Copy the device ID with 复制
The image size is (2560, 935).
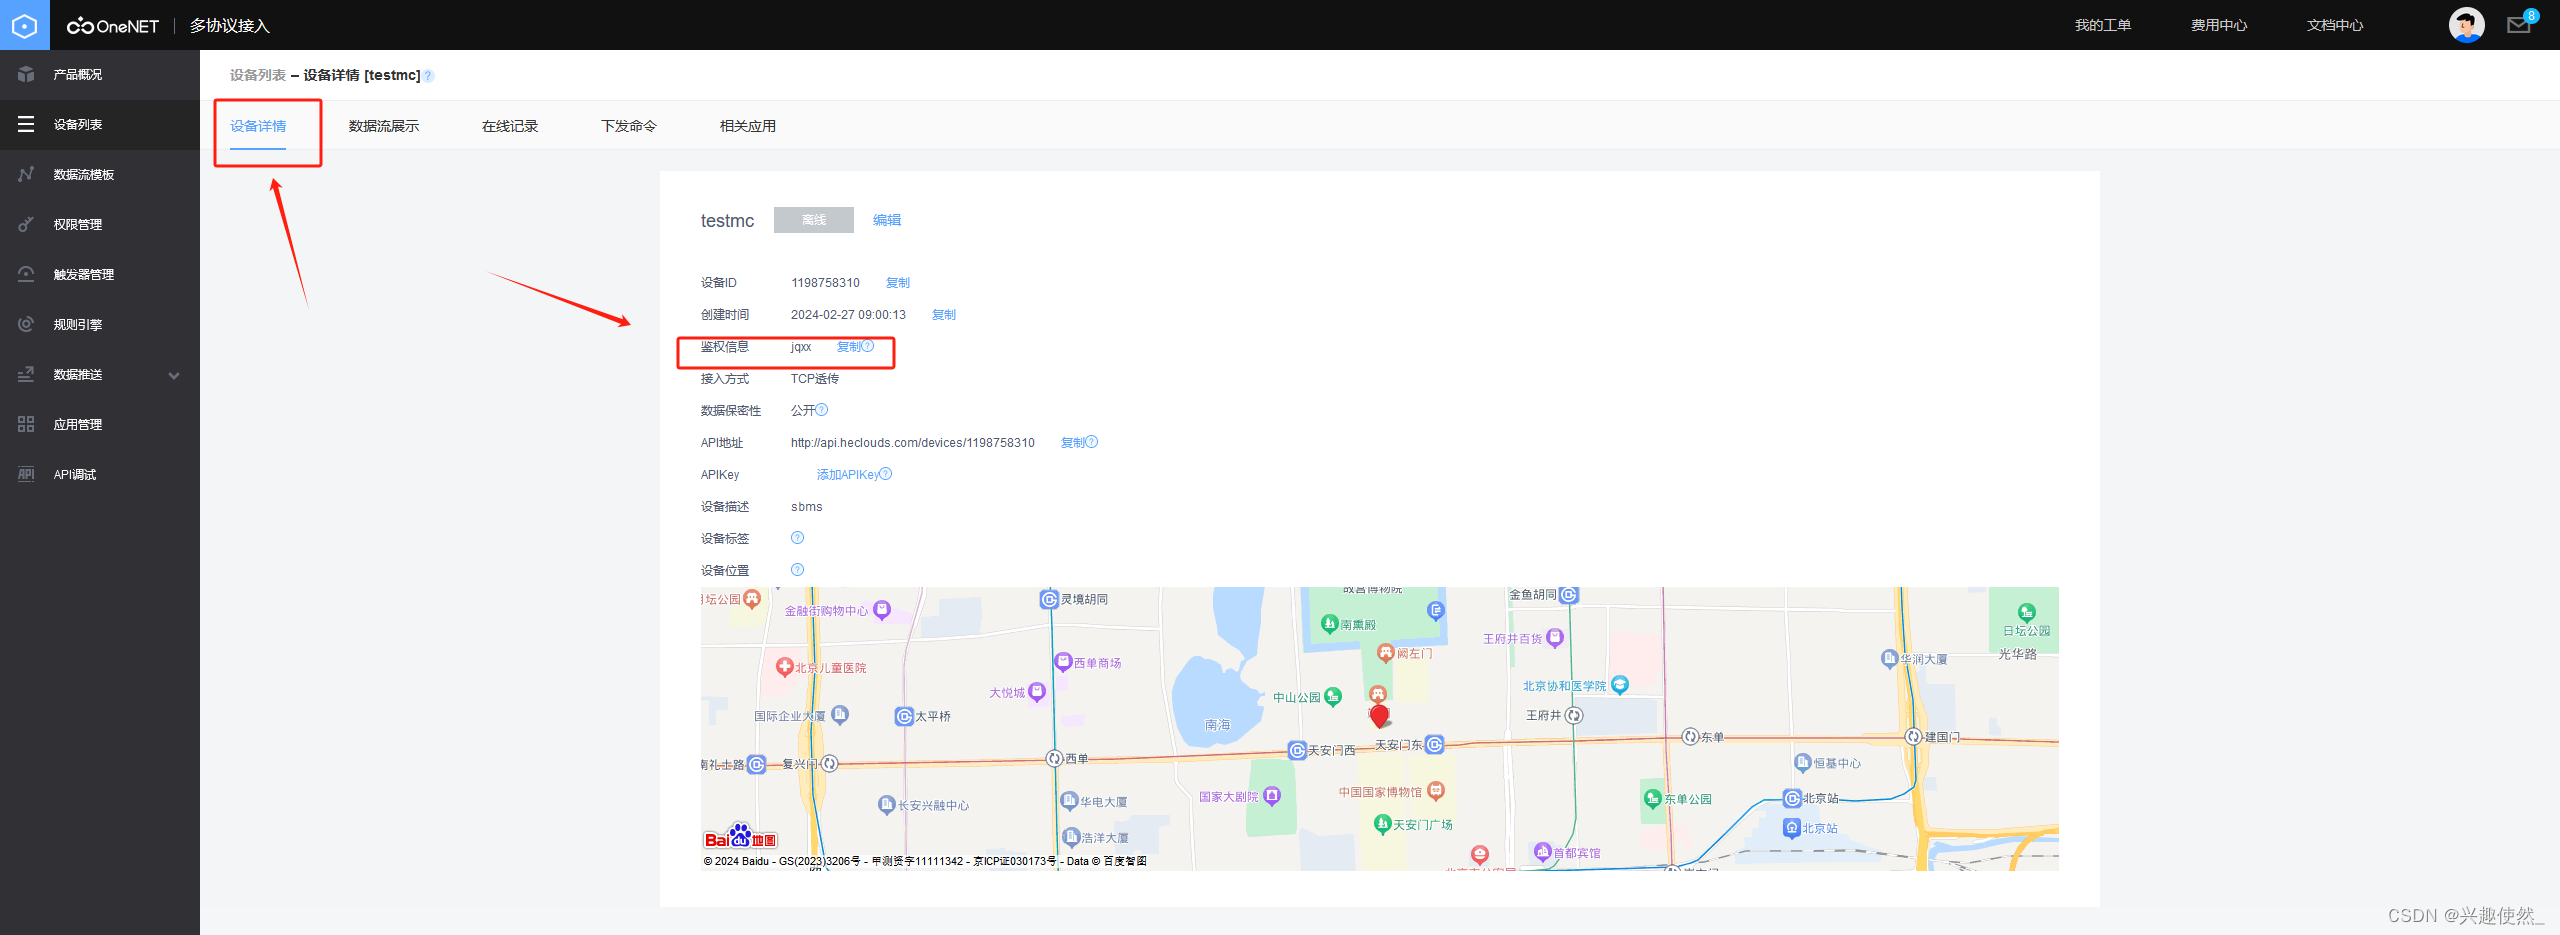[897, 283]
